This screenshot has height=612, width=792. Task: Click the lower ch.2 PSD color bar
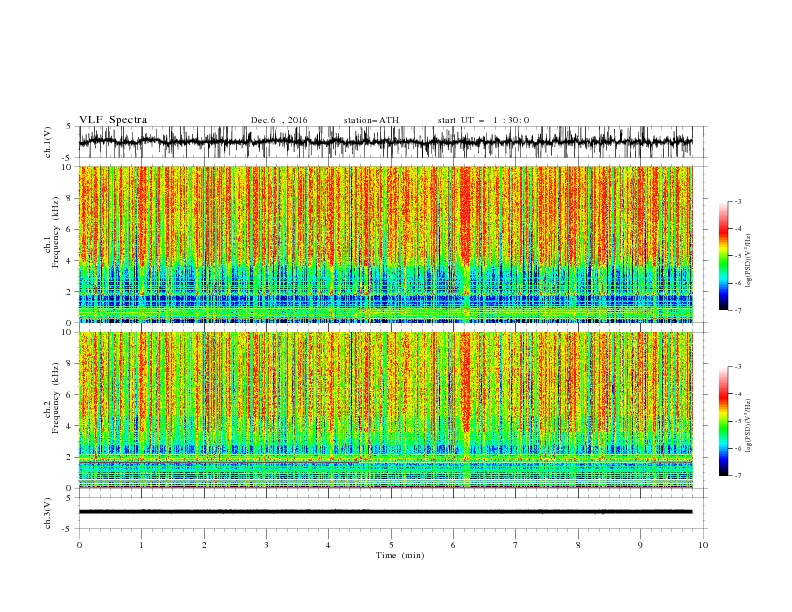[723, 421]
